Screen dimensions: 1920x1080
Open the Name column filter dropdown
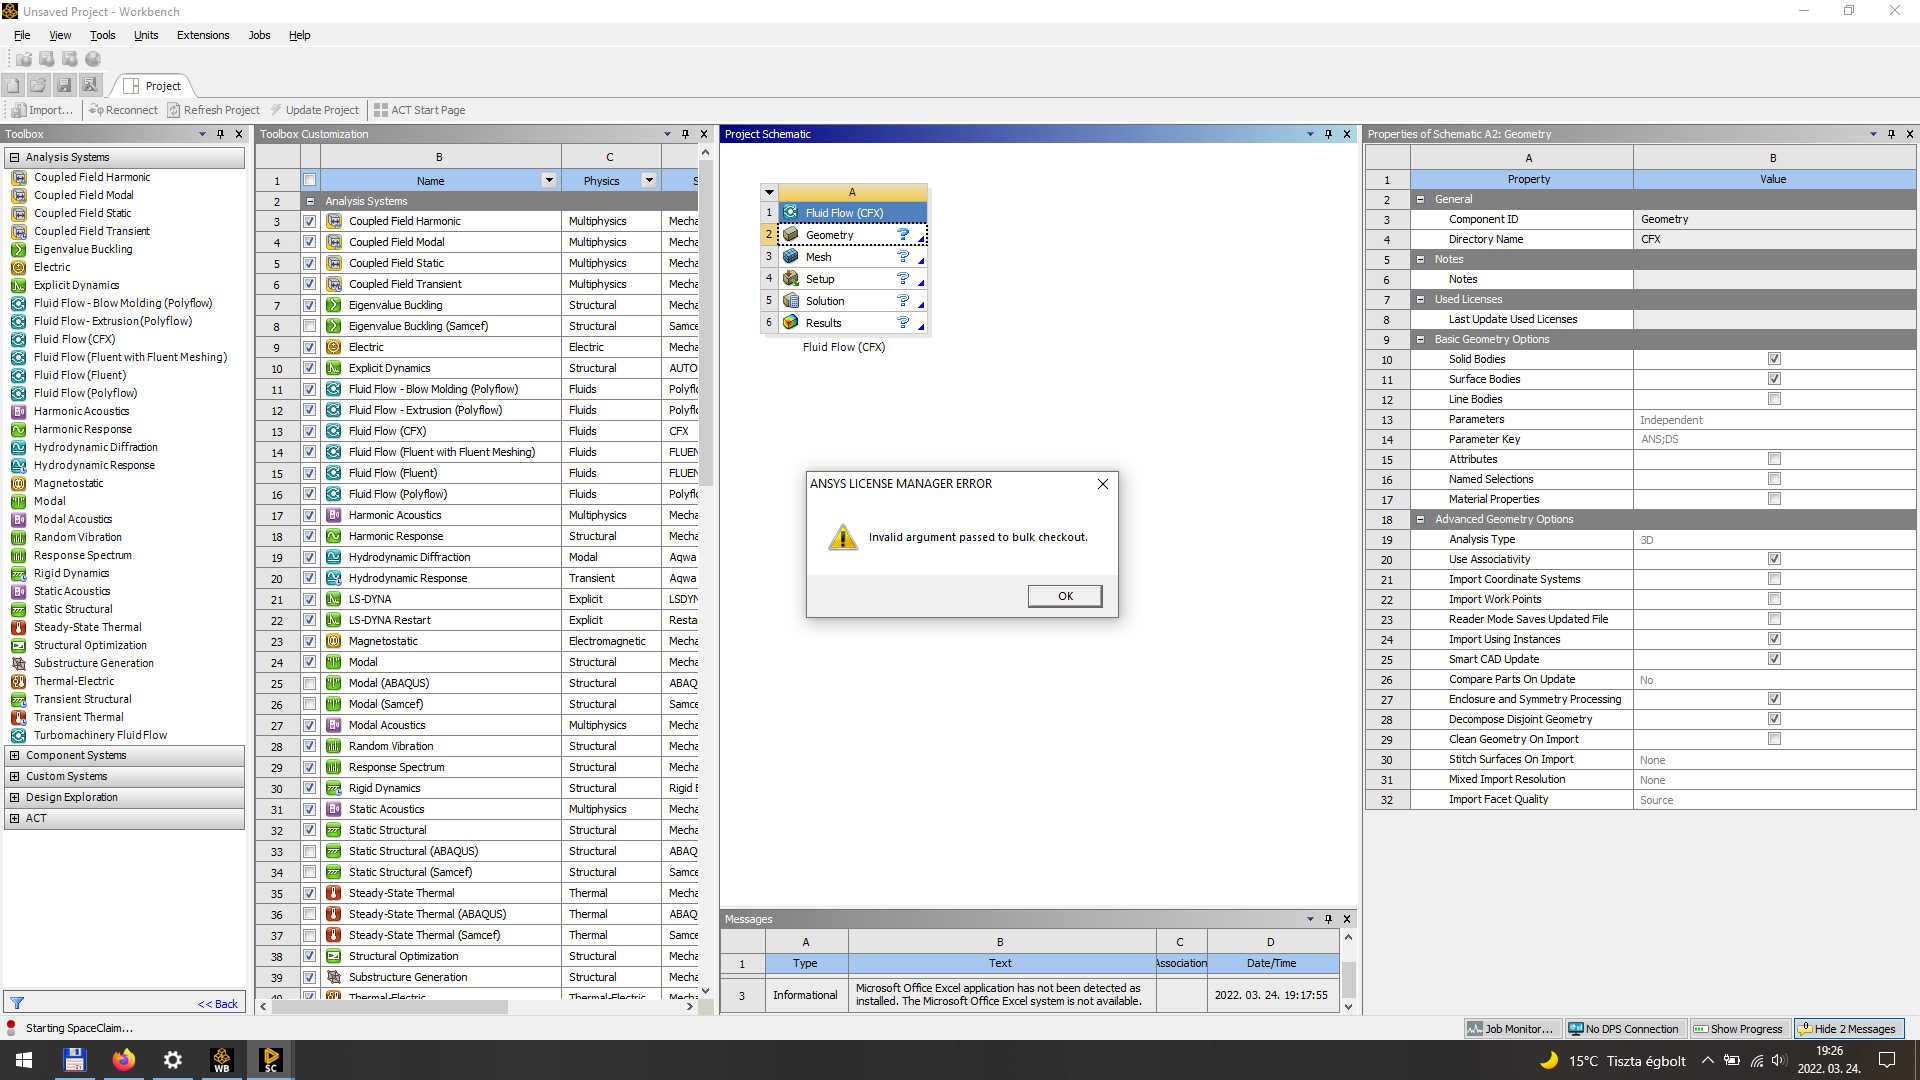[549, 180]
